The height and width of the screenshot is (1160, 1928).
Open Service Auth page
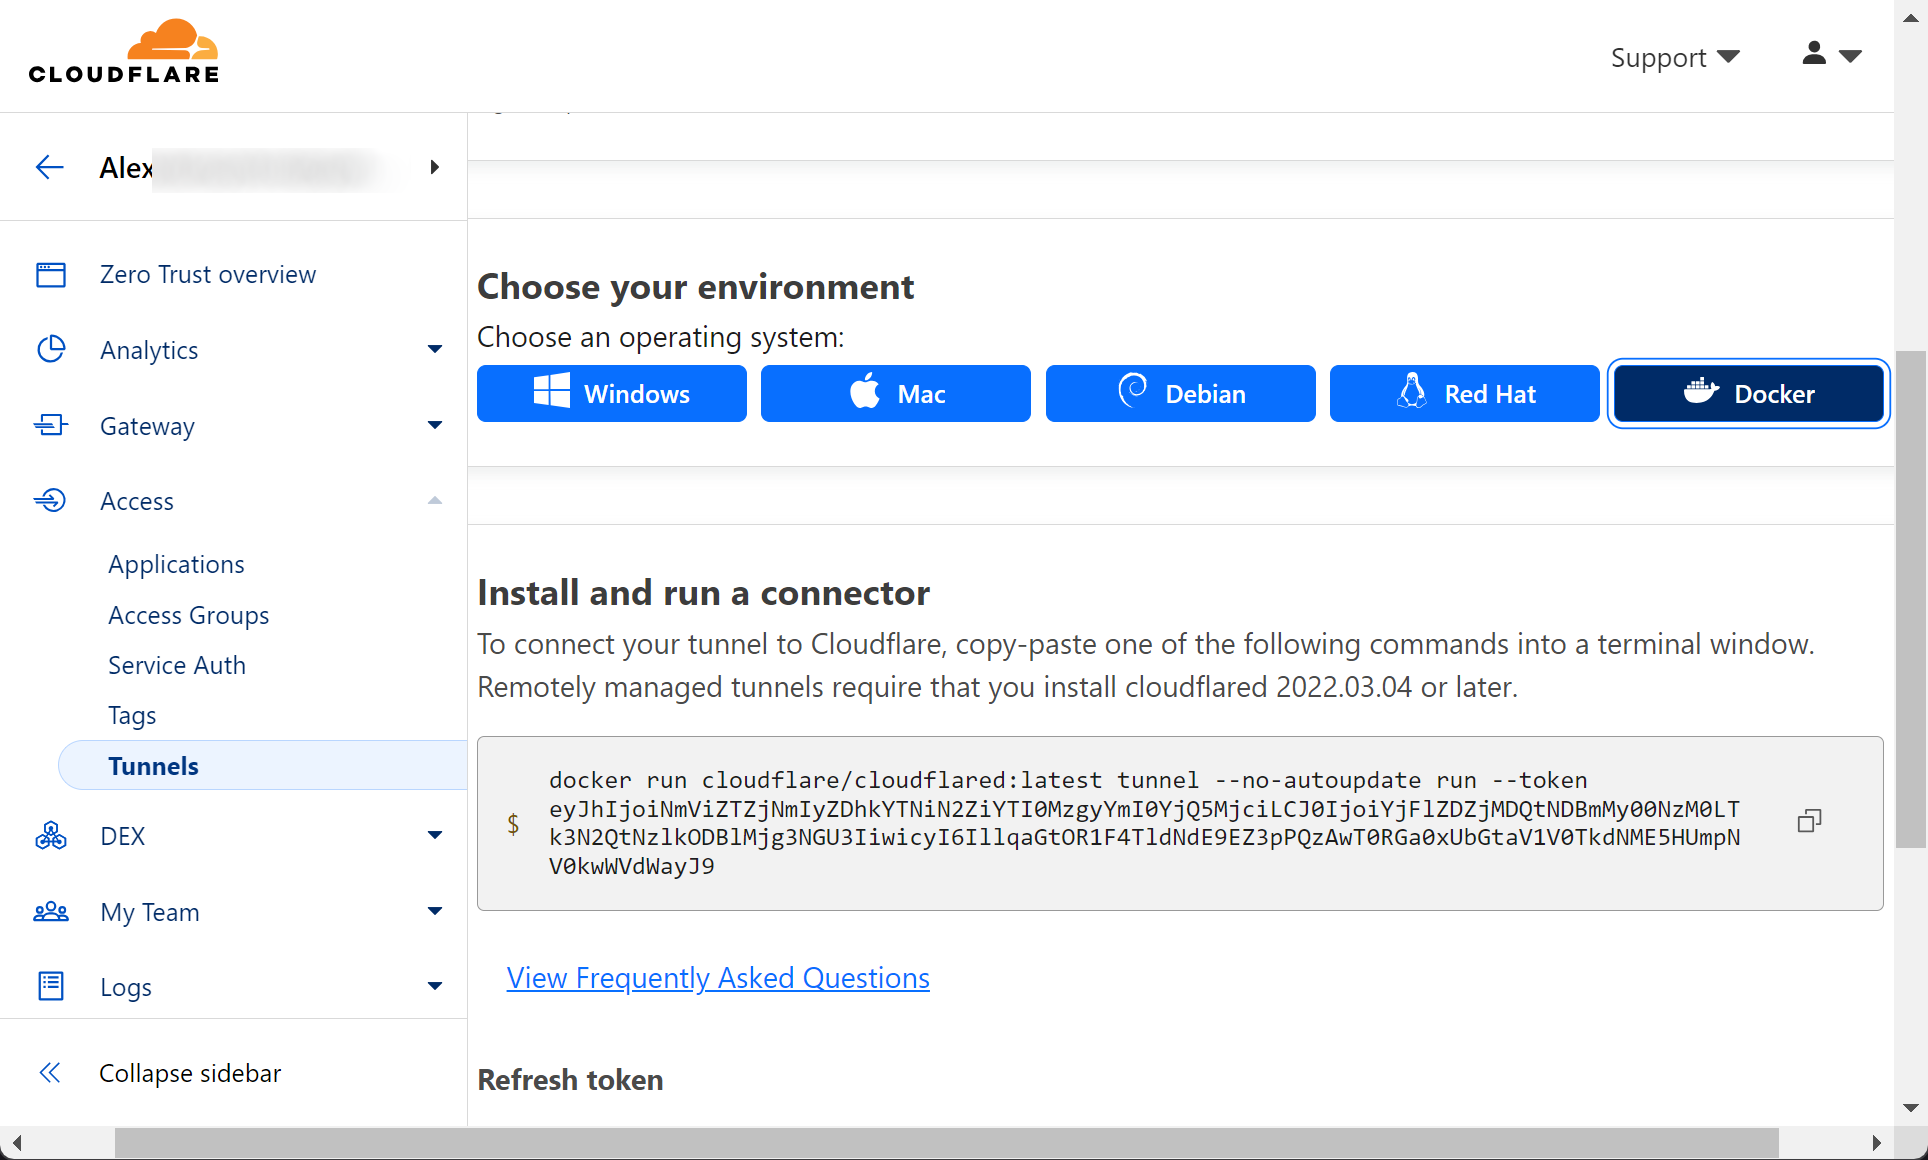point(177,665)
